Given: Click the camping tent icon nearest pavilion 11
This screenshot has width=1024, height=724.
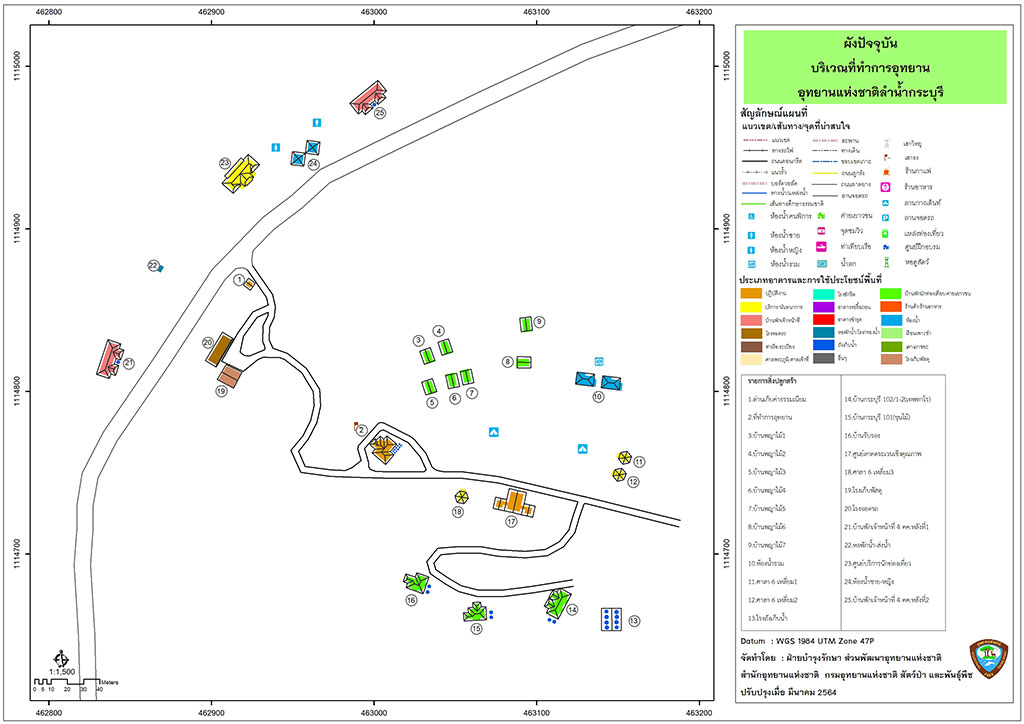Looking at the screenshot, I should [583, 449].
